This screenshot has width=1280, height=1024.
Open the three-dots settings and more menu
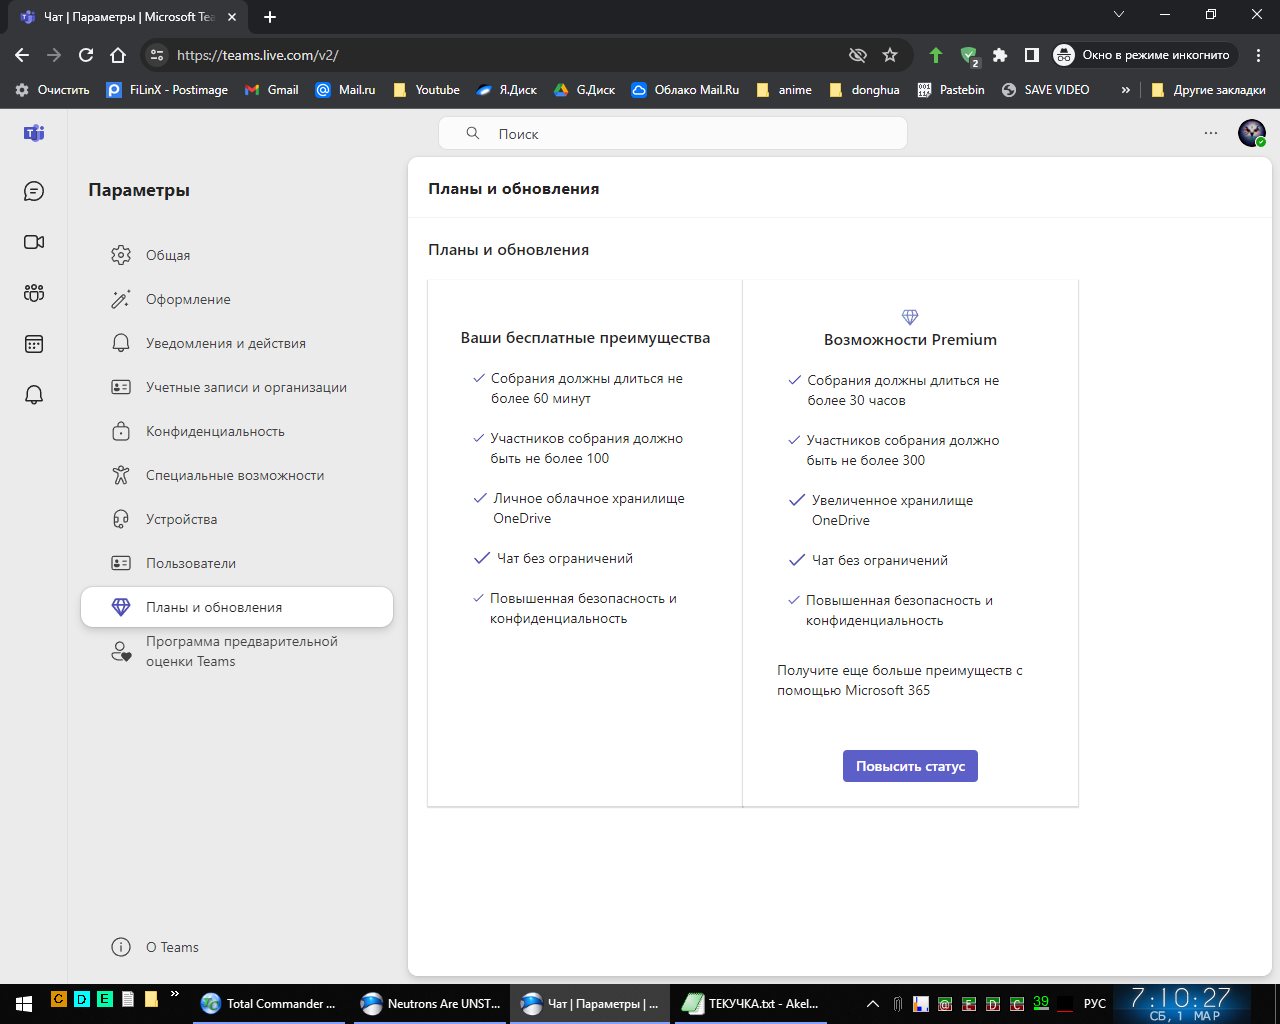[1211, 133]
